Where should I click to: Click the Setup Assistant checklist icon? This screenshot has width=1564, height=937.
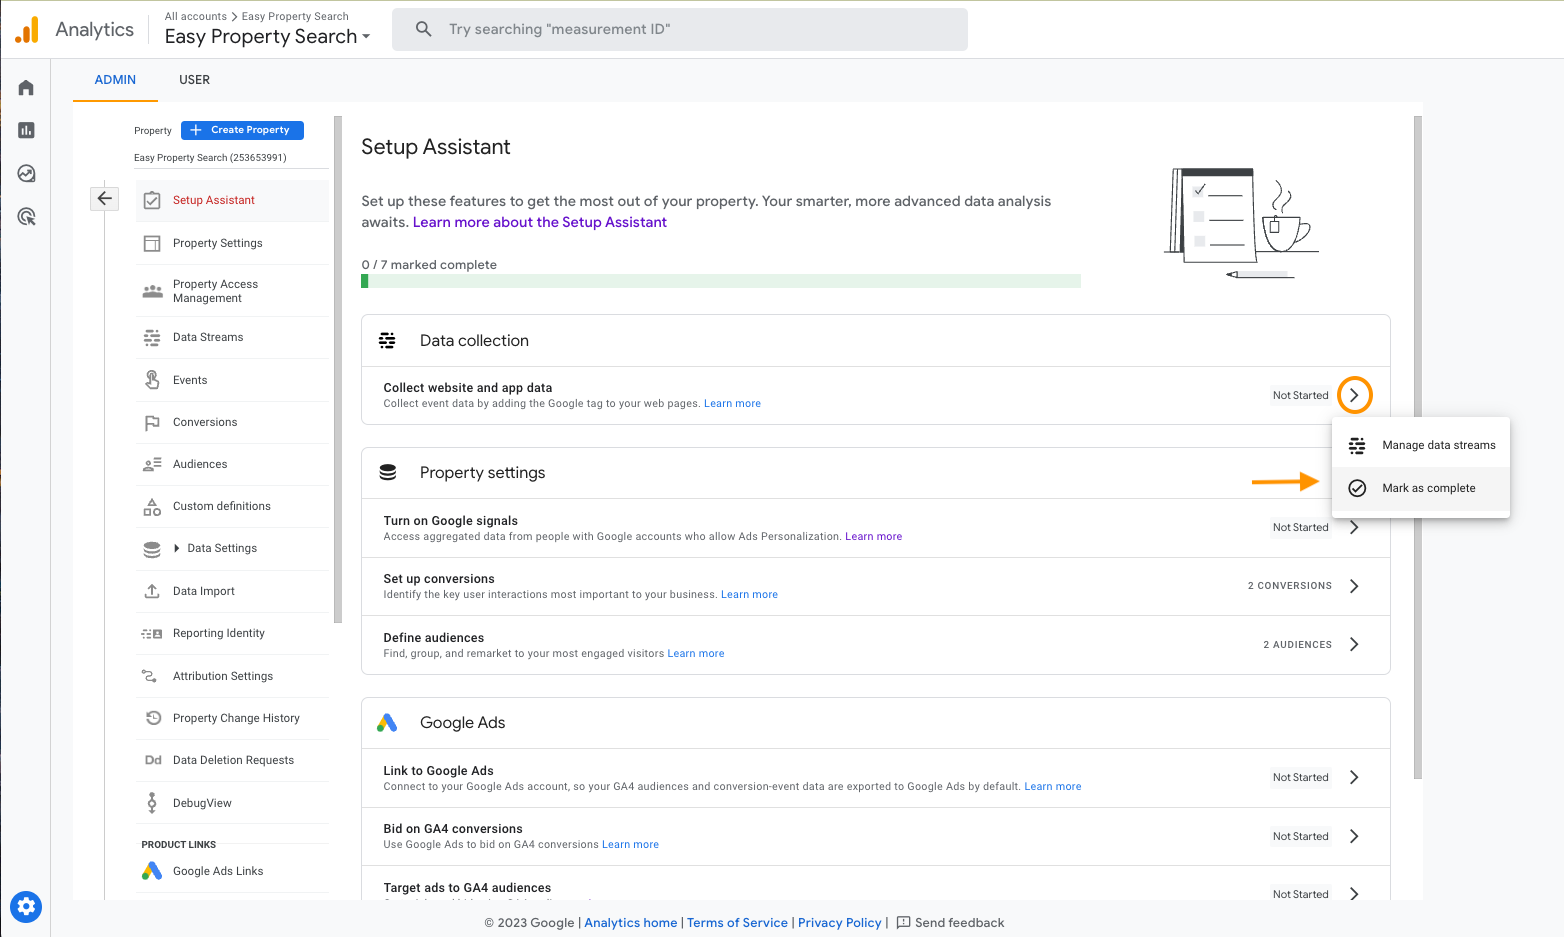[x=152, y=200]
